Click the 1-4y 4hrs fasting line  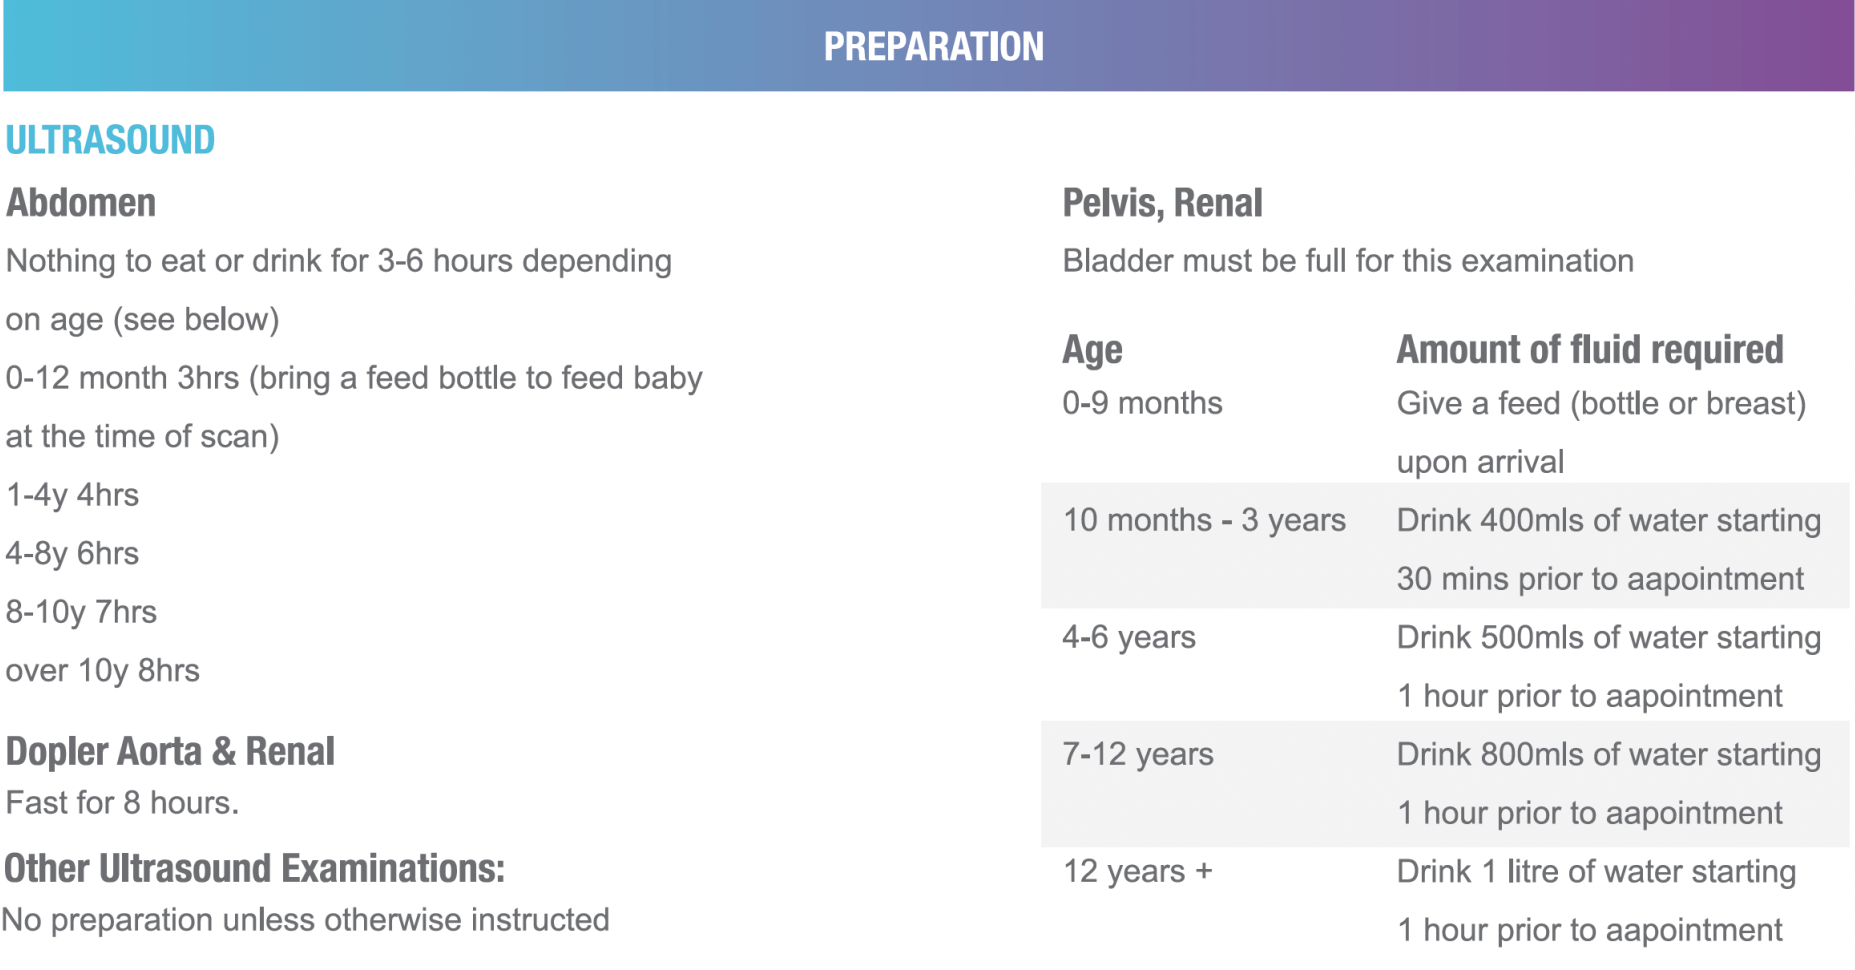click(73, 496)
